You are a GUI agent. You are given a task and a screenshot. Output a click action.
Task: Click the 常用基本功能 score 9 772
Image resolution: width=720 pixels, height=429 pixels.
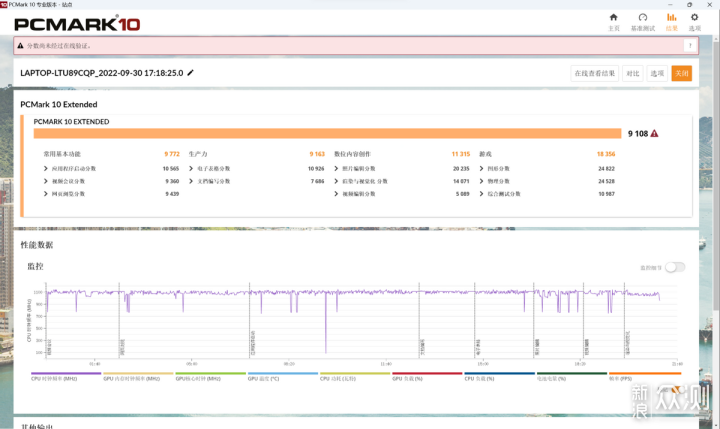(172, 154)
